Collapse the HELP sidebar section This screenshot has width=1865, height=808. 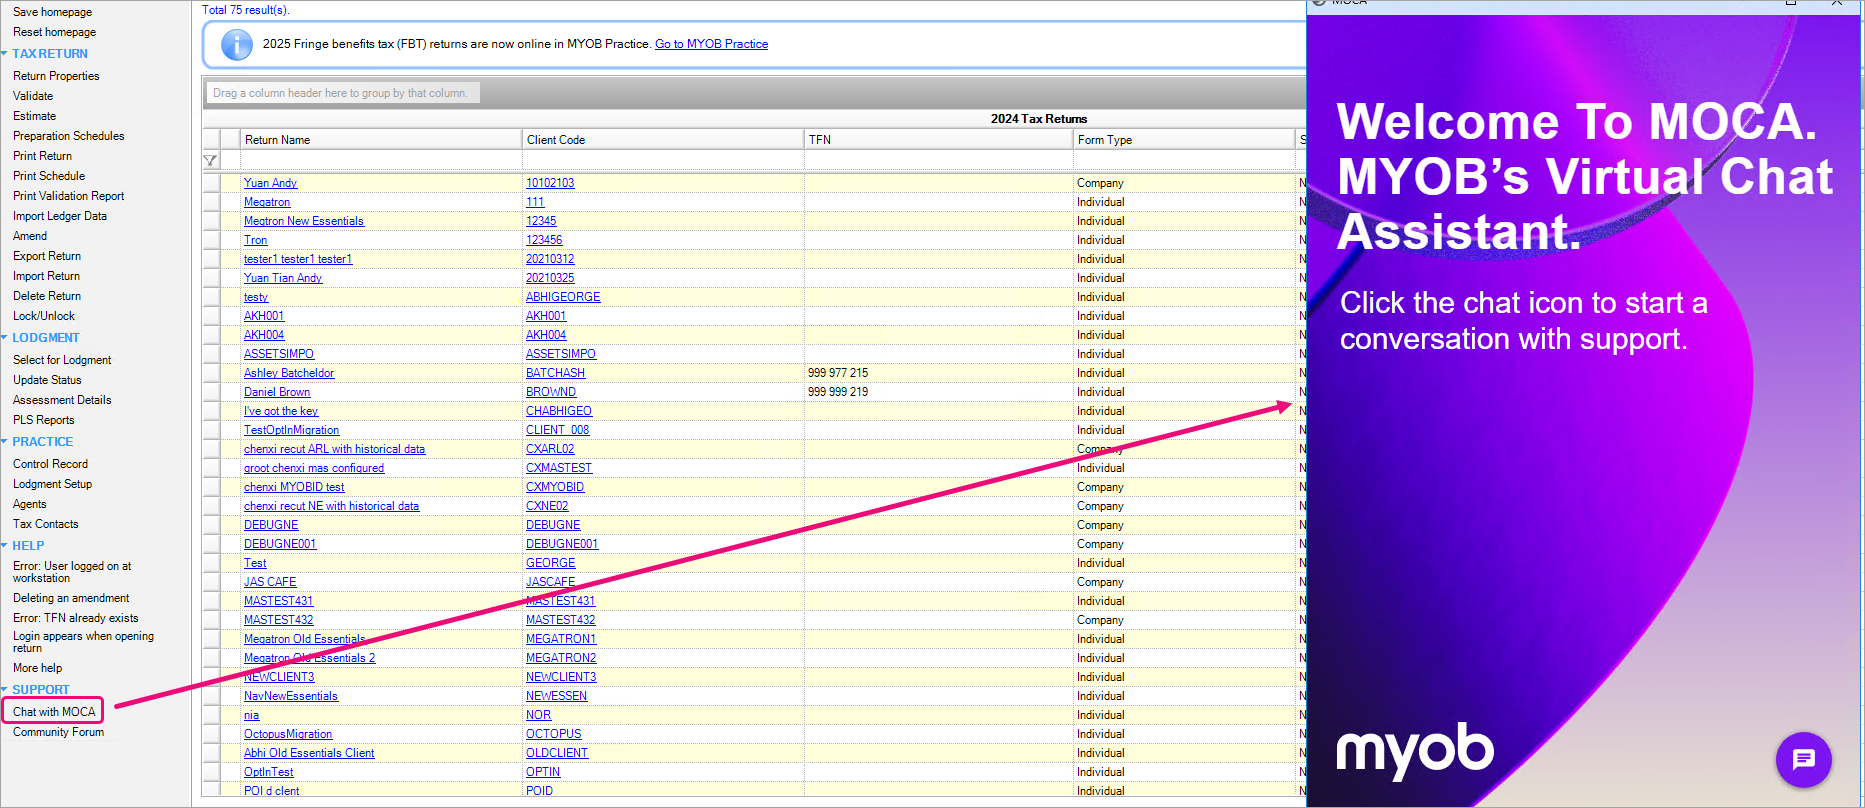coord(5,546)
